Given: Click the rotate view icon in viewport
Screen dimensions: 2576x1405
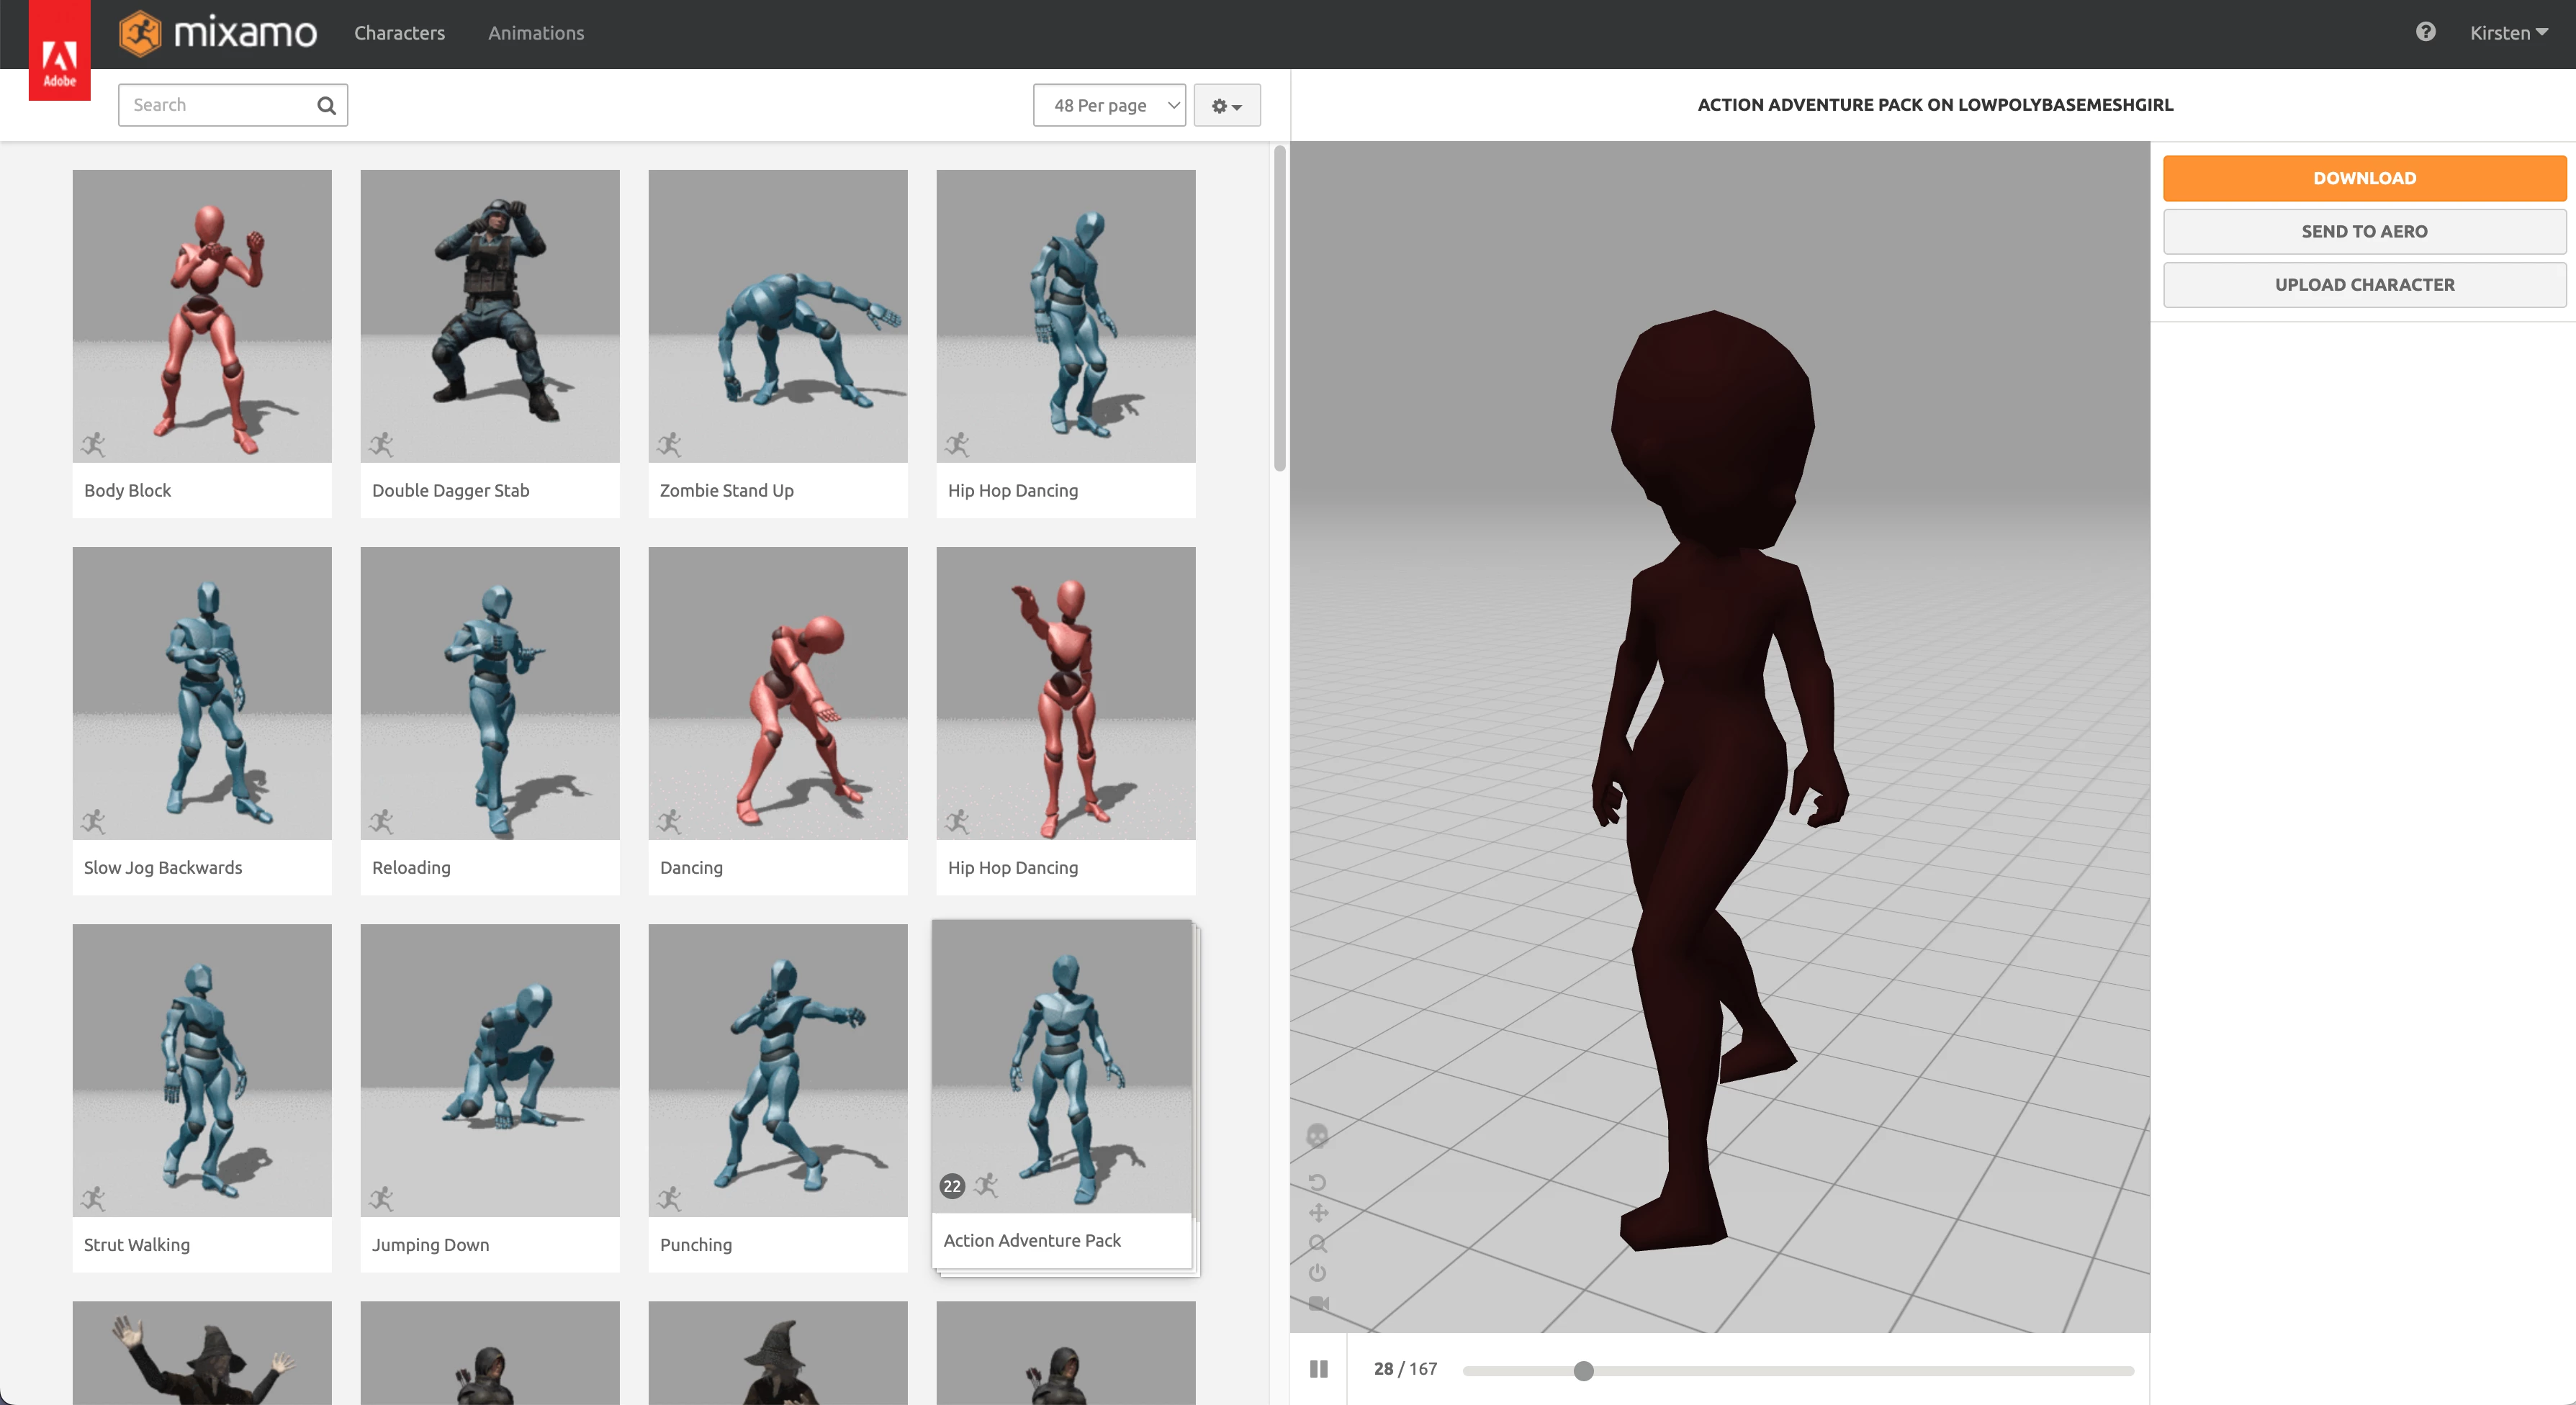Looking at the screenshot, I should point(1317,1182).
